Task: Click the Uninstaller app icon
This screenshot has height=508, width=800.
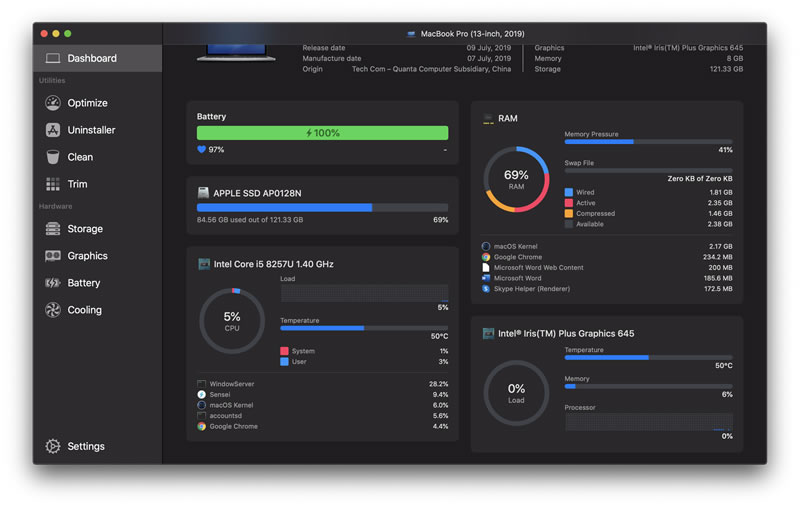Action: (53, 130)
